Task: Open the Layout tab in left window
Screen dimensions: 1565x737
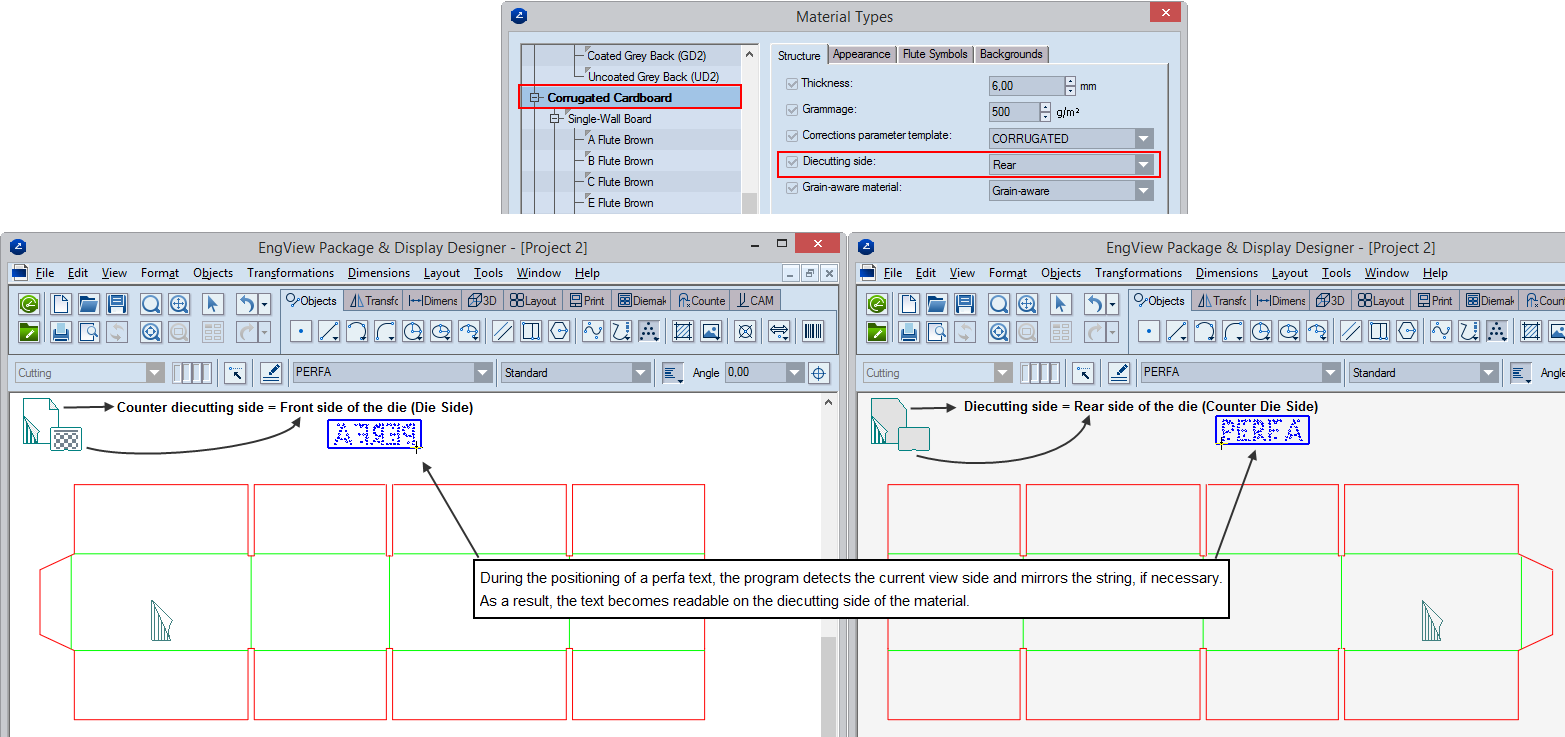Action: pyautogui.click(x=532, y=300)
